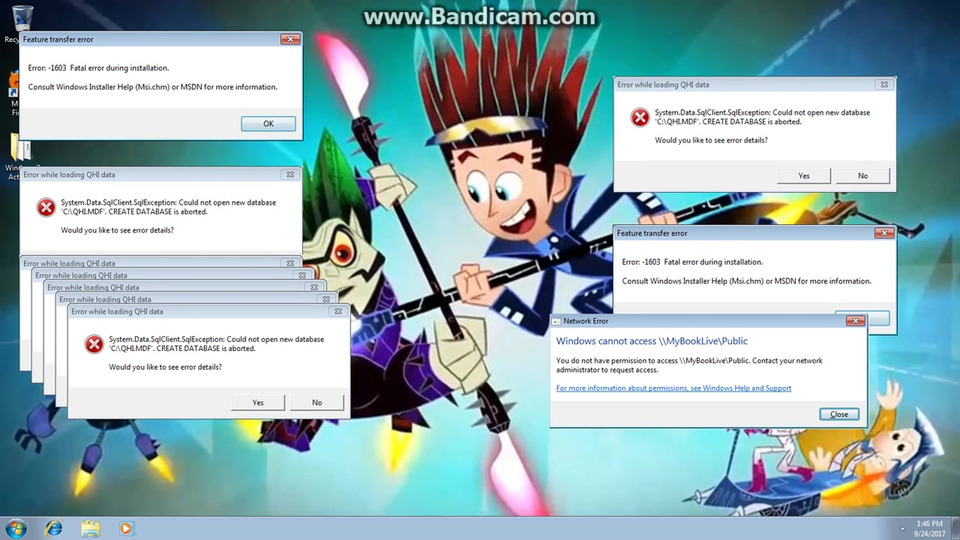Viewport: 960px width, 540px height.
Task: Close the top-left Feature transfer error dialog
Action: point(290,39)
